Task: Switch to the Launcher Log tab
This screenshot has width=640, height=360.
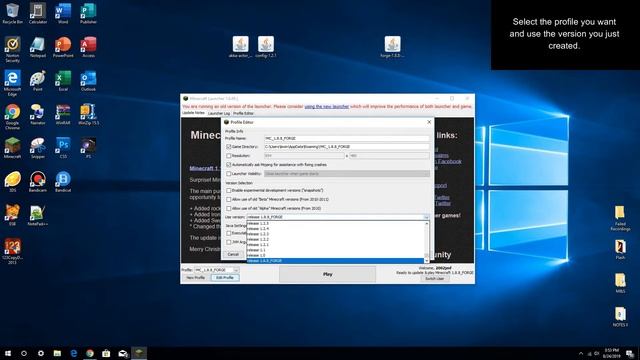Action: [x=219, y=113]
